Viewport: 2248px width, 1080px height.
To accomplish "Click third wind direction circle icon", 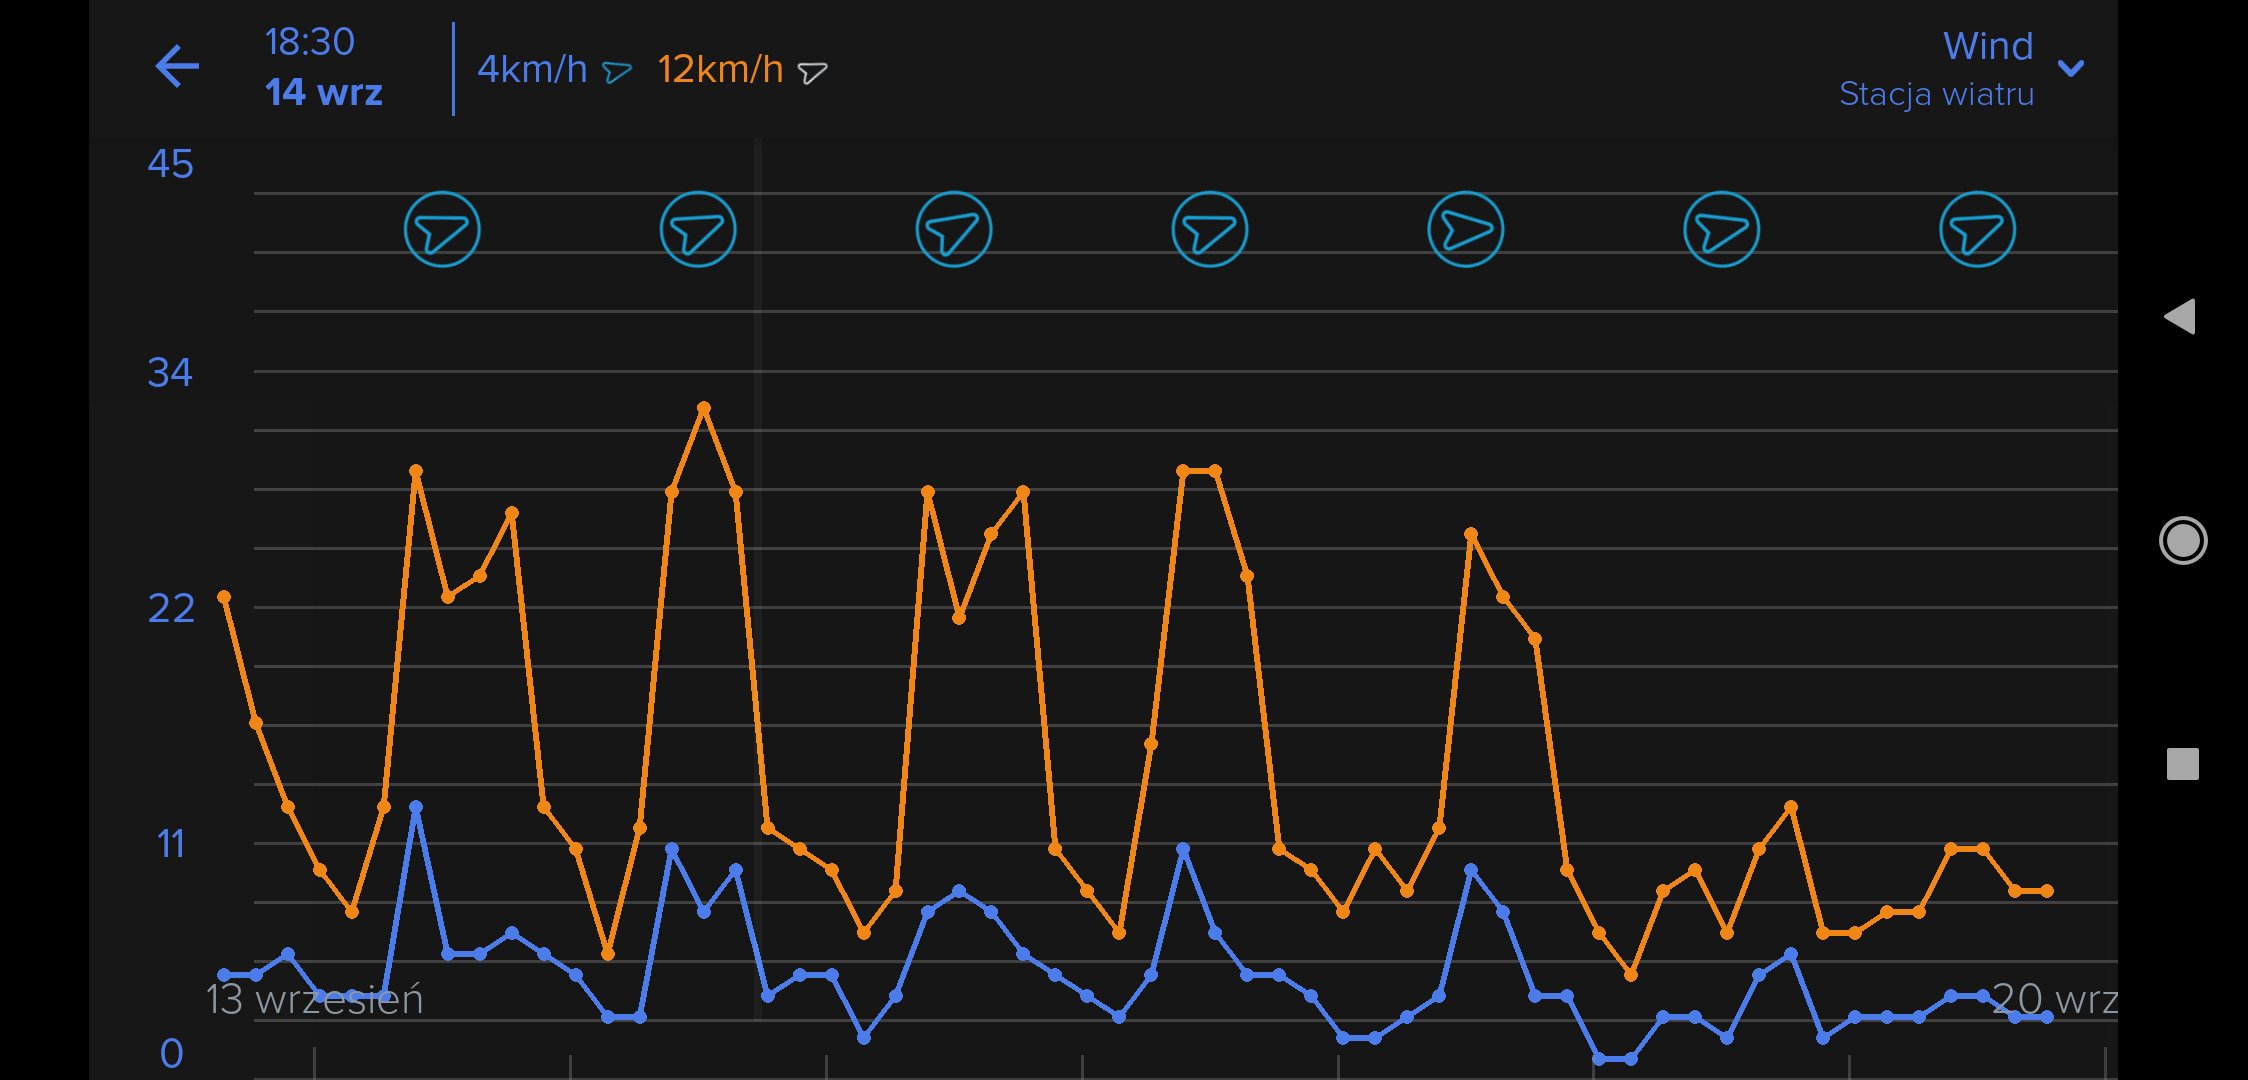I will point(954,229).
